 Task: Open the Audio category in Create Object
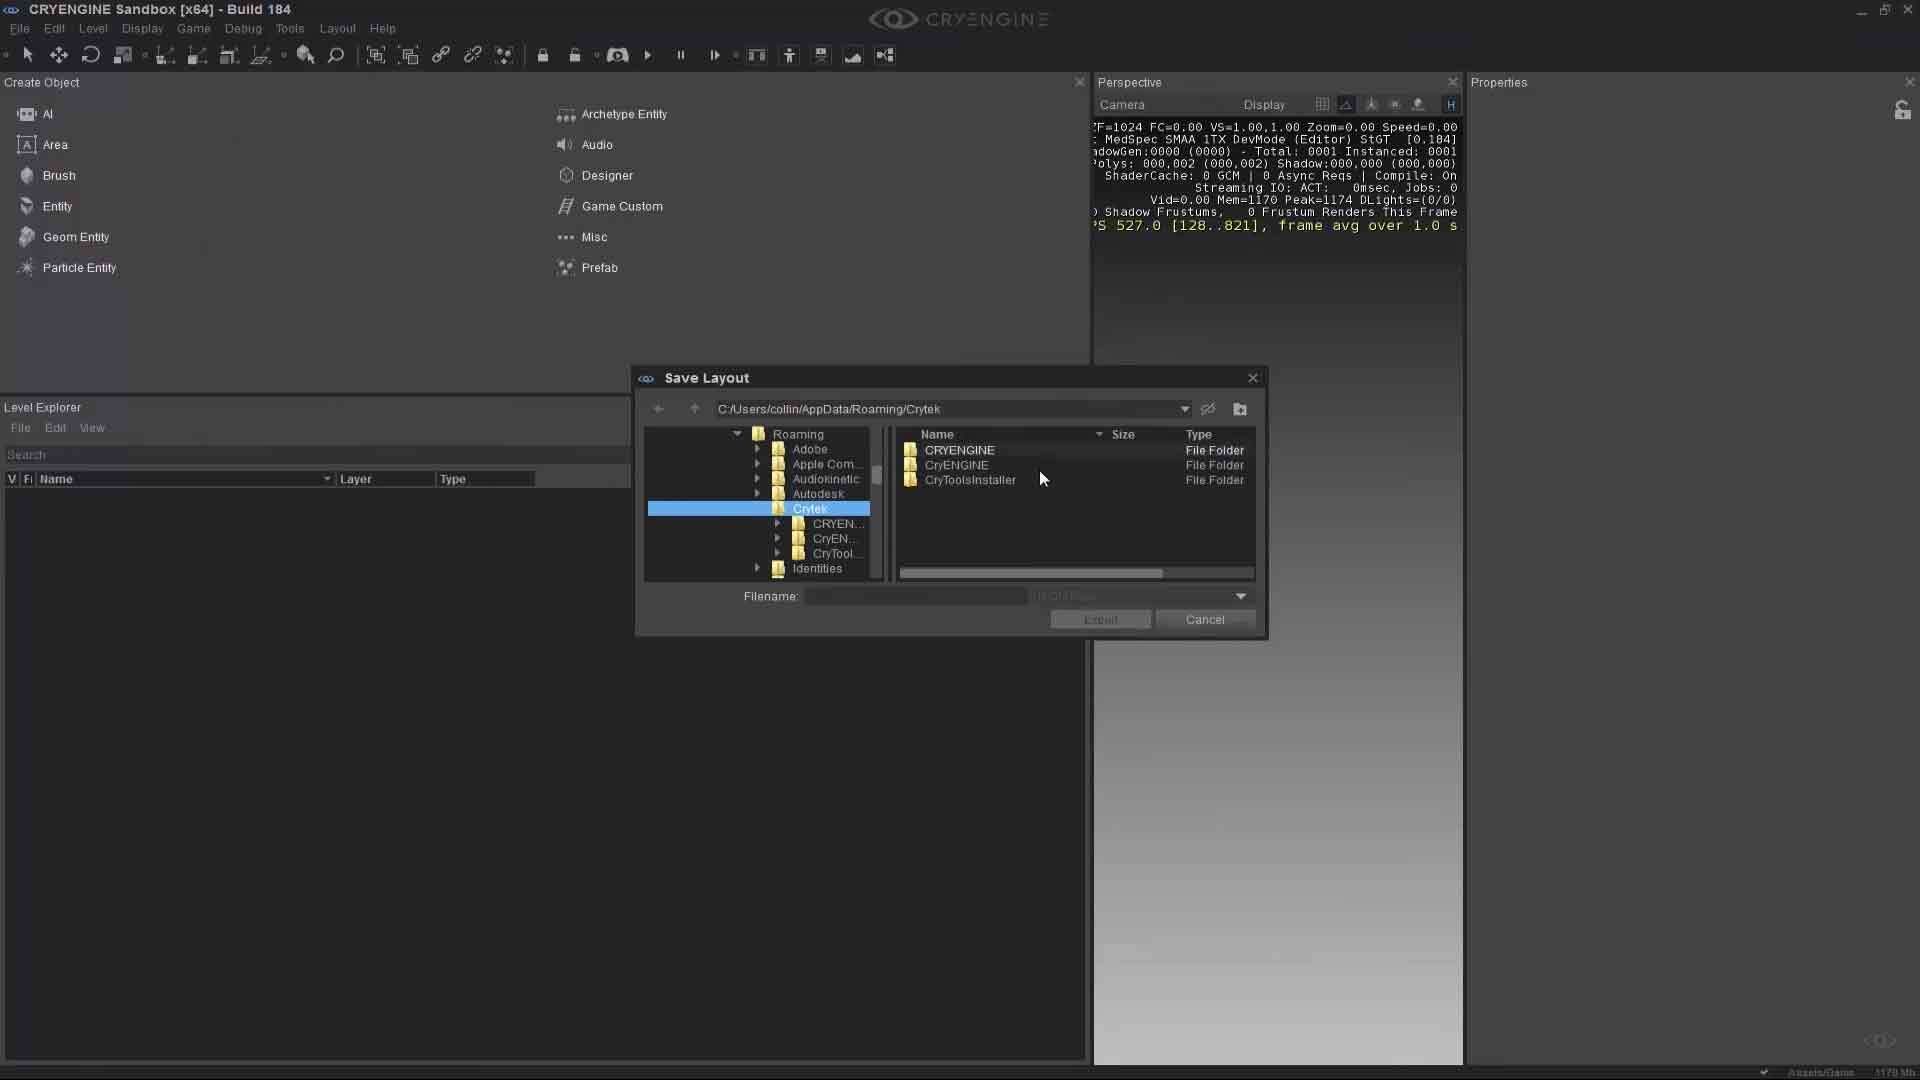click(x=597, y=144)
